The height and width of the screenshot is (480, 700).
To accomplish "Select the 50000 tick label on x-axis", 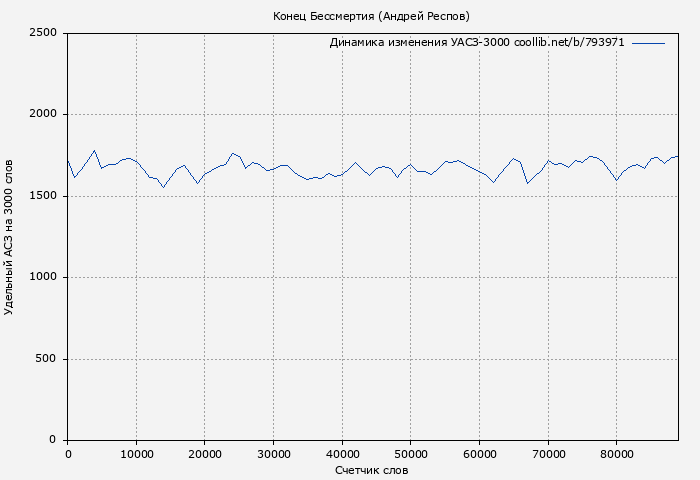I will tap(411, 454).
